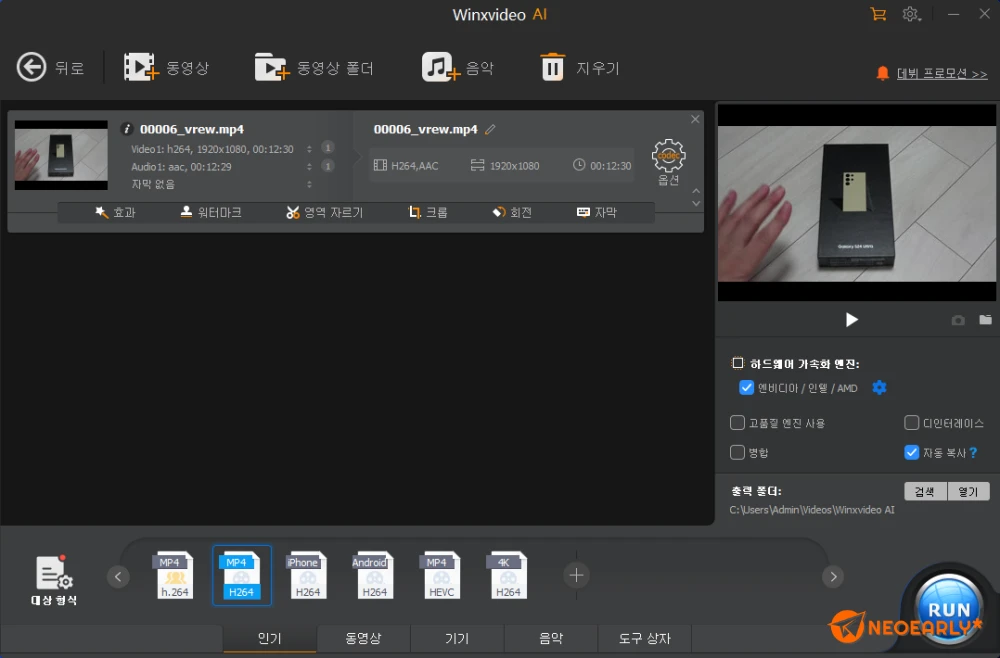The height and width of the screenshot is (658, 1000).
Task: Click the 1920x1080 output resolution
Action: tap(506, 166)
